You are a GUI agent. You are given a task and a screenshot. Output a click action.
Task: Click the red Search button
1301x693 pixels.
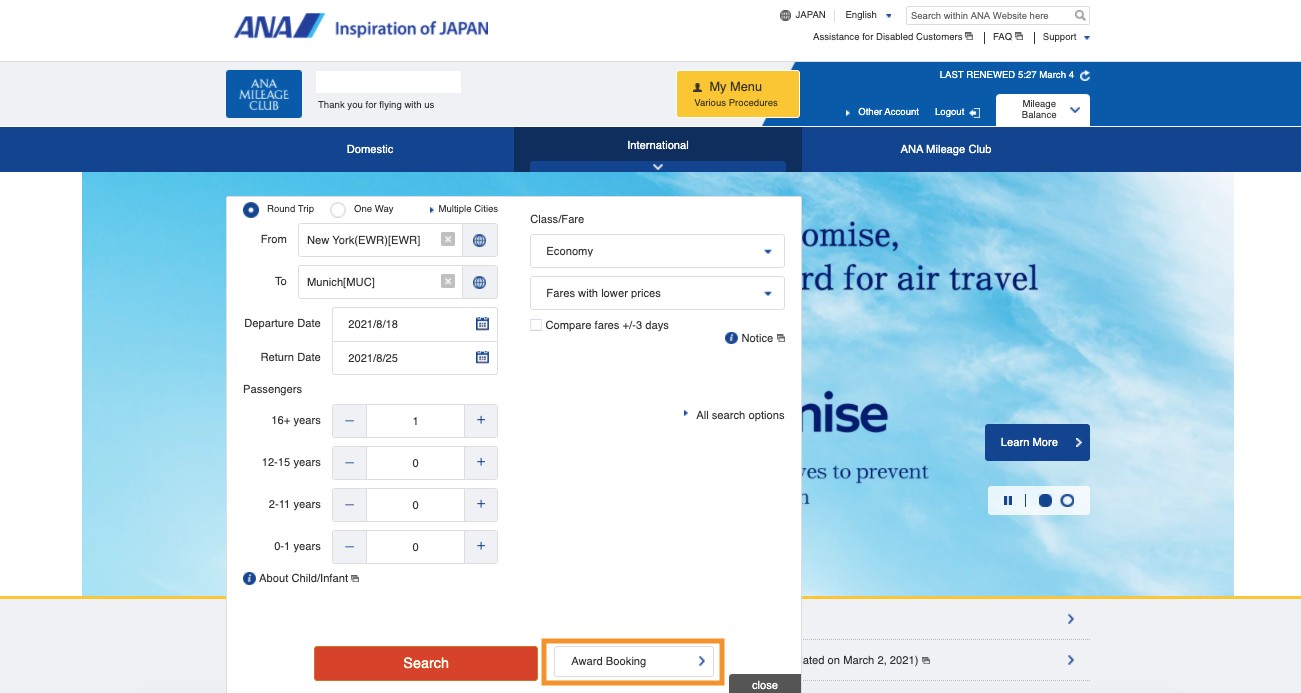[425, 663]
